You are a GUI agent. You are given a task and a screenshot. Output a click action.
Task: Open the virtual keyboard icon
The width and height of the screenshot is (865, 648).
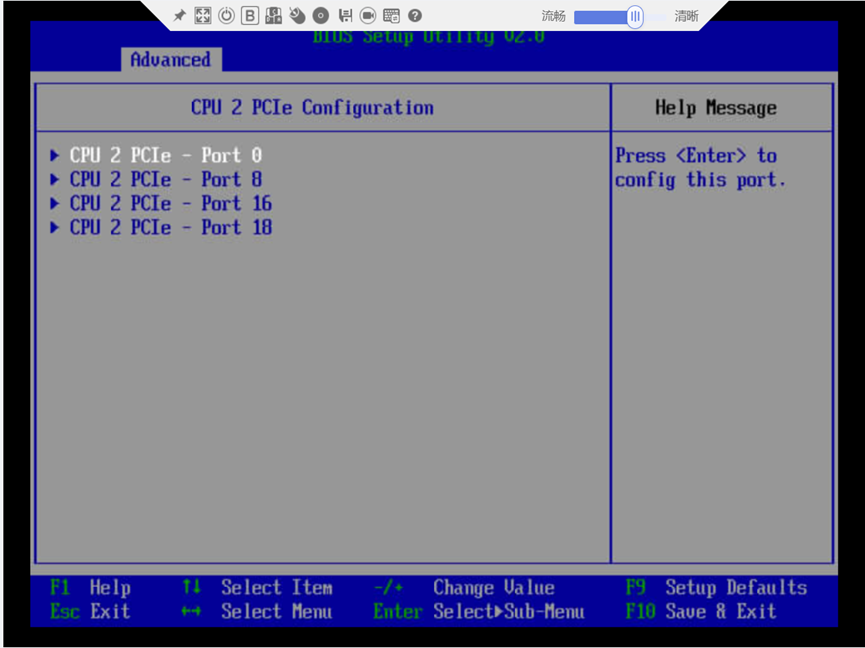pos(391,15)
